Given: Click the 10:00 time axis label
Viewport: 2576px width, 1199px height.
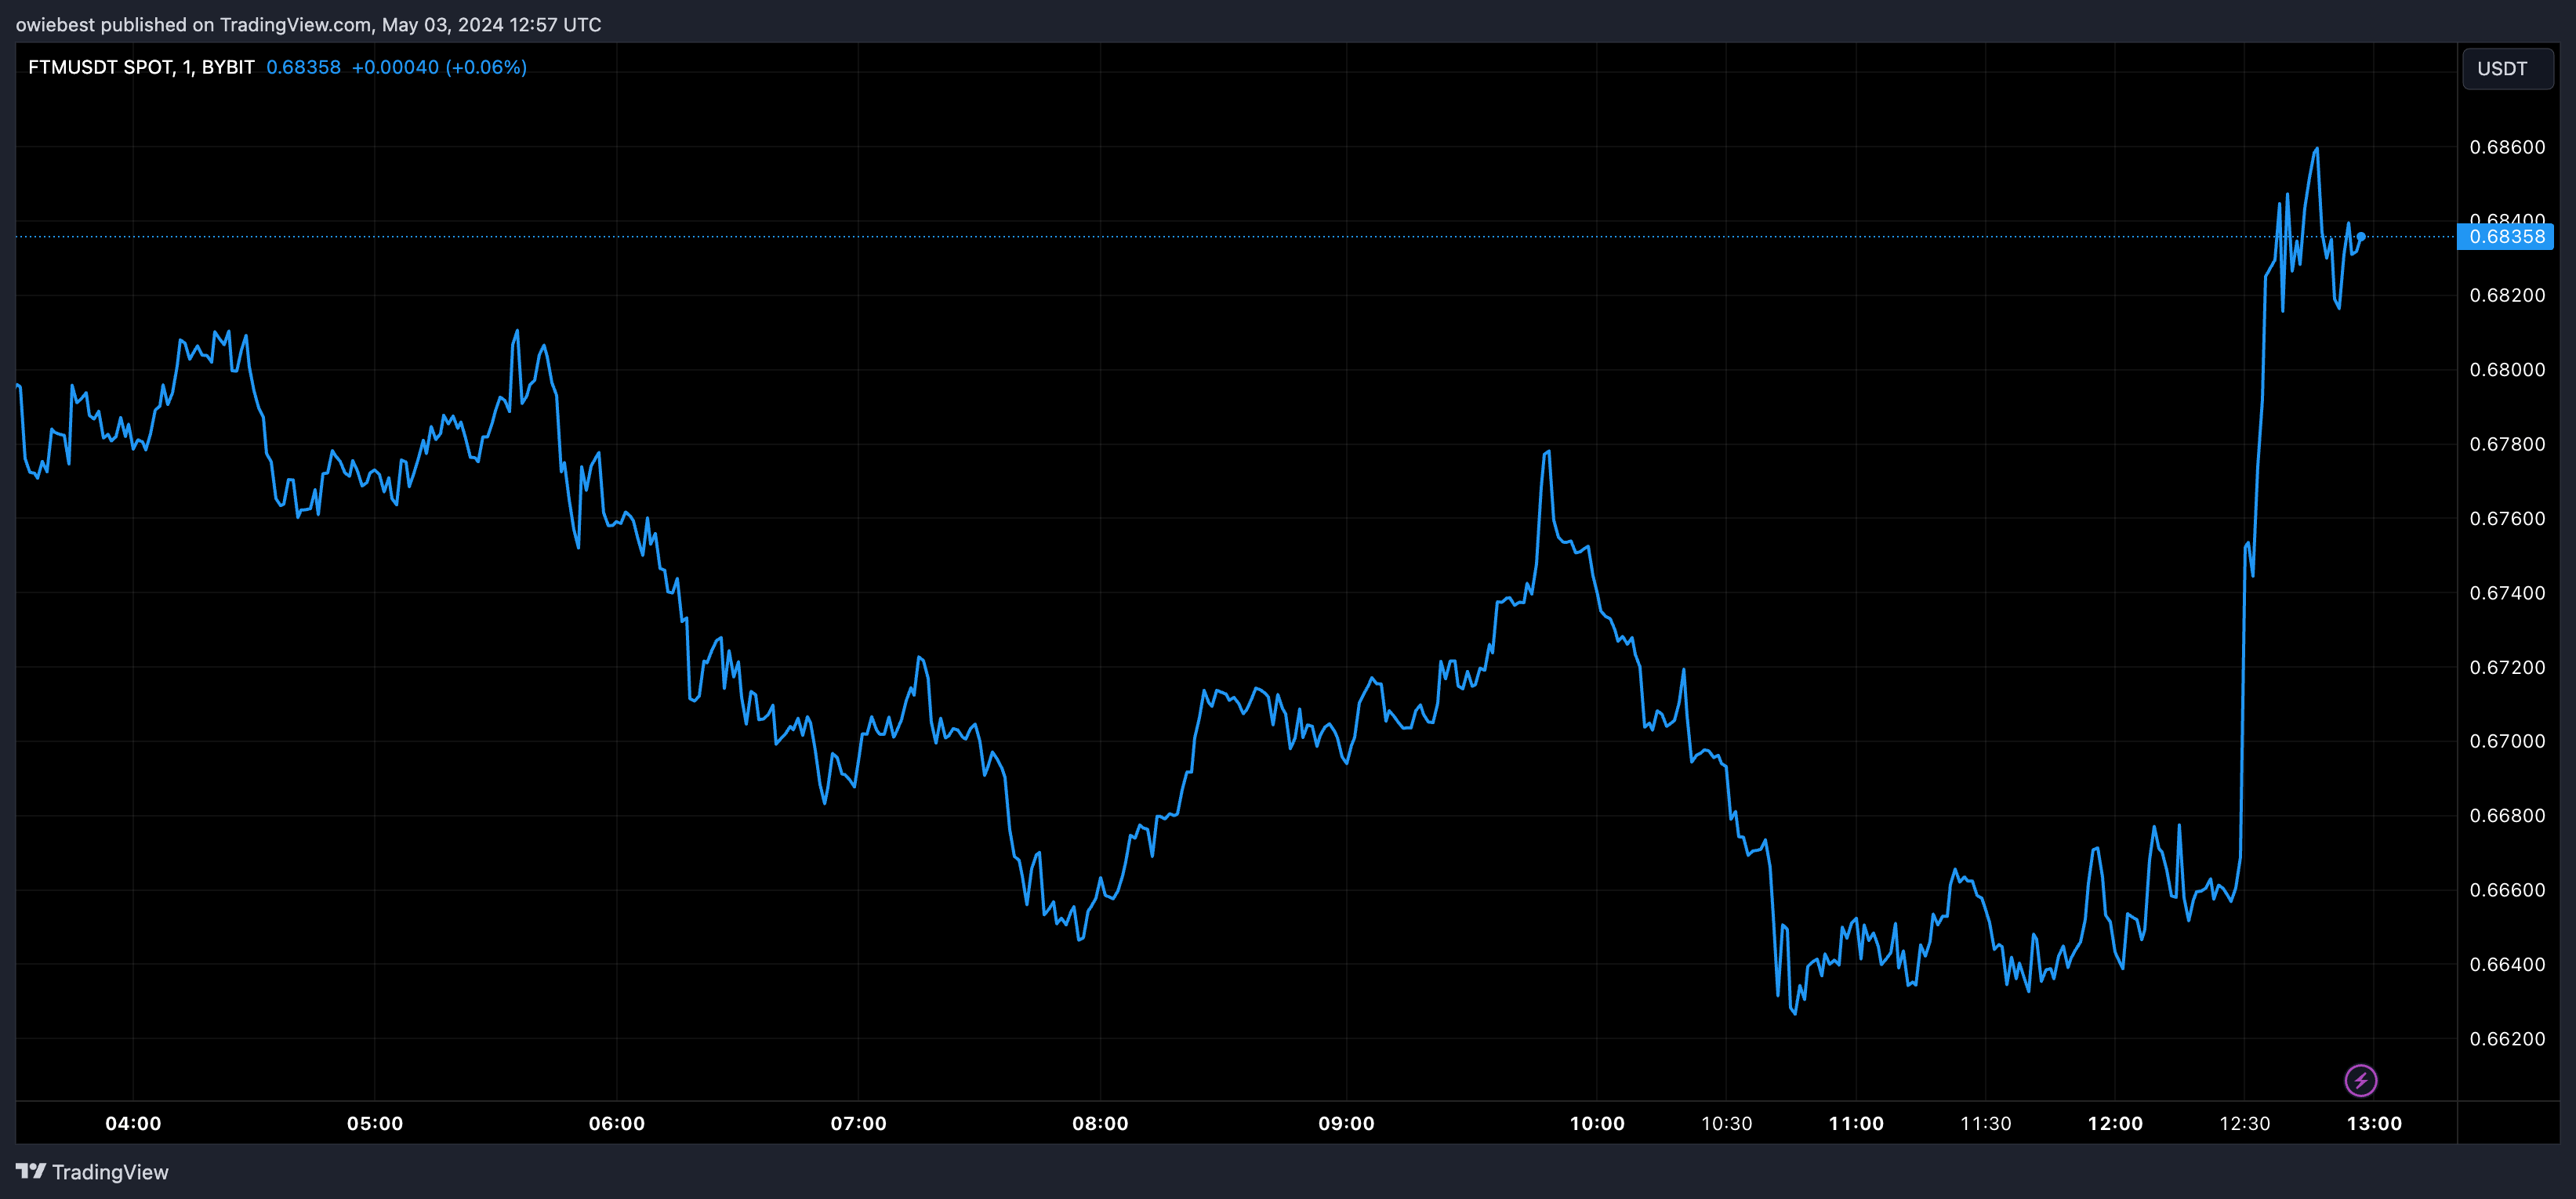Looking at the screenshot, I should pyautogui.click(x=1597, y=1123).
